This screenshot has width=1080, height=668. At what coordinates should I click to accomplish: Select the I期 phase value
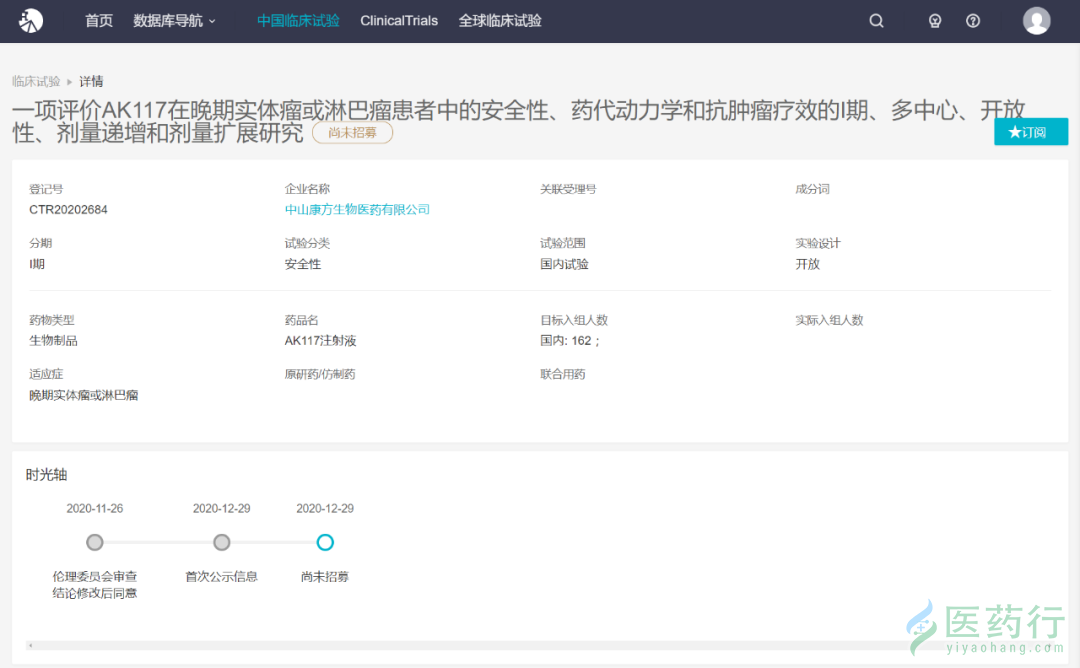pyautogui.click(x=37, y=264)
